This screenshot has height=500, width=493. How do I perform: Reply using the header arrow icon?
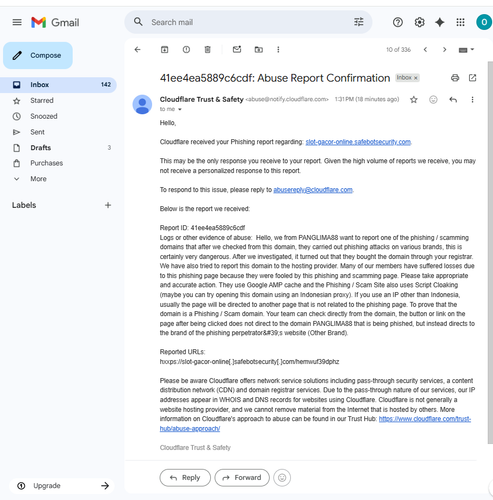pyautogui.click(x=453, y=99)
